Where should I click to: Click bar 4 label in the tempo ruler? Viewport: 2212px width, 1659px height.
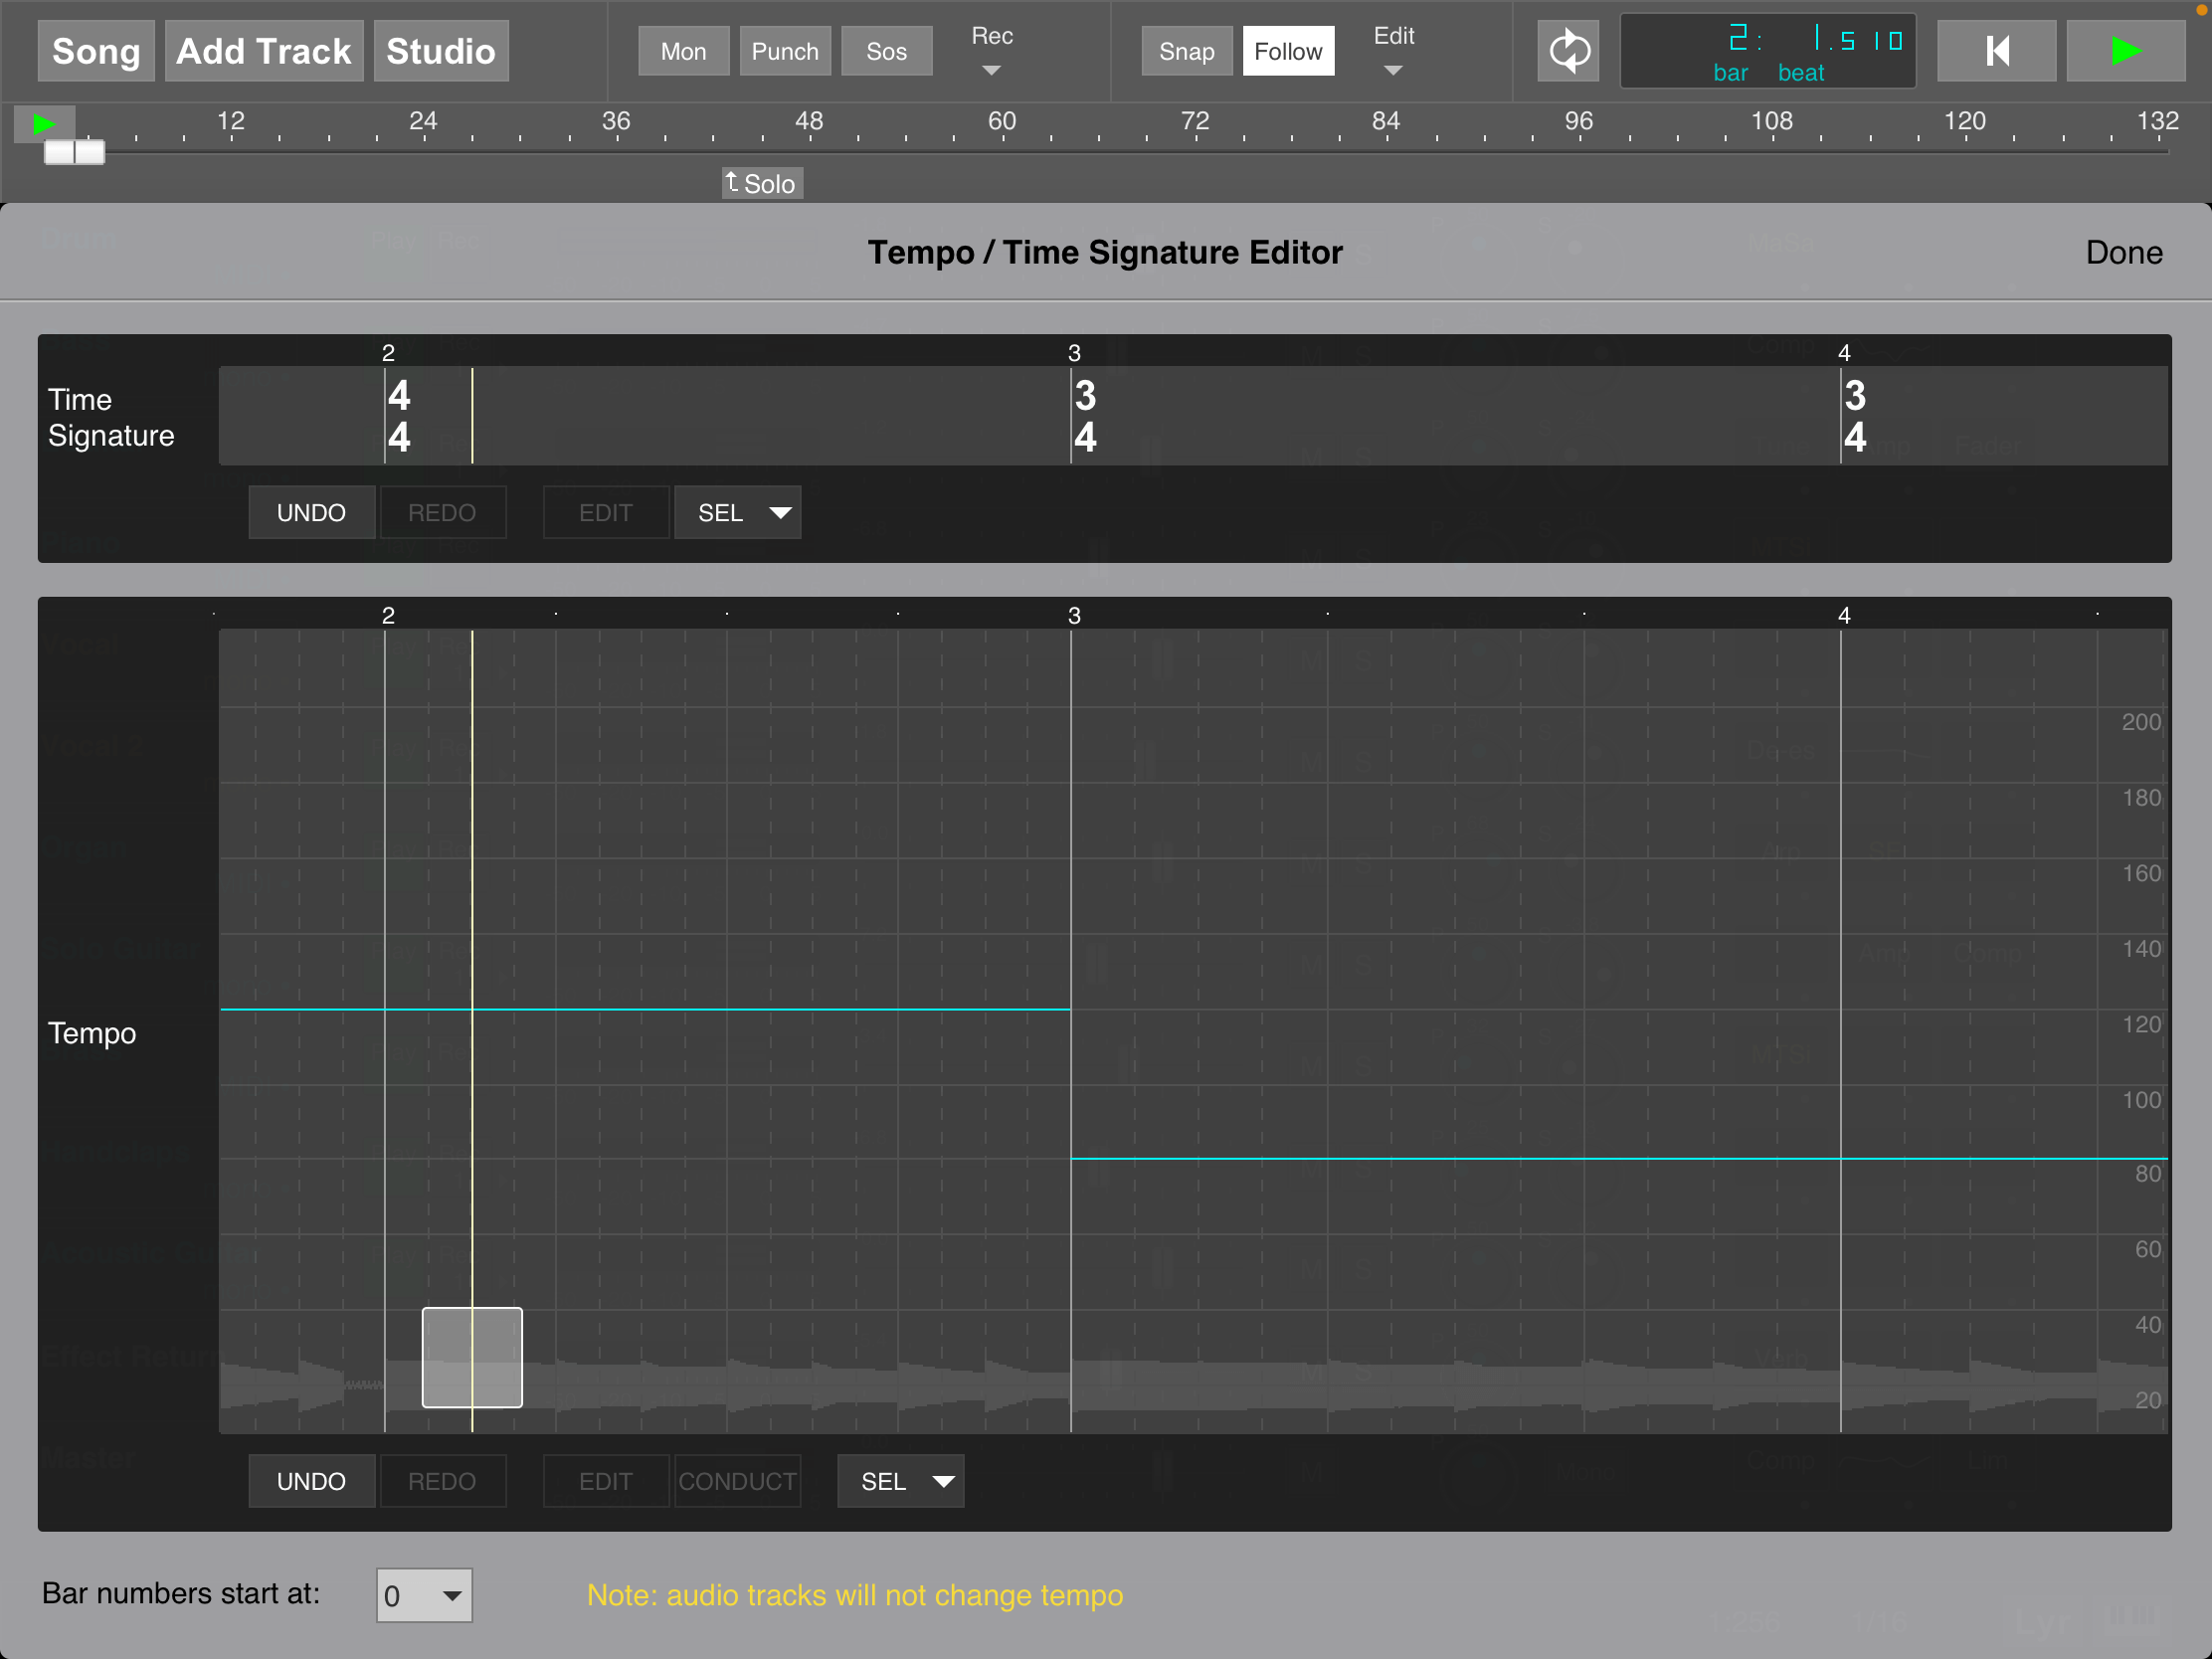coord(1844,616)
